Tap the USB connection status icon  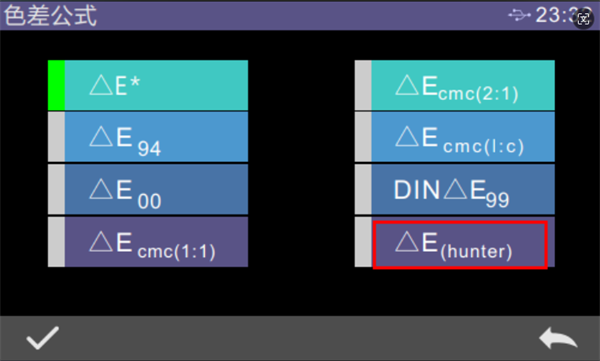(519, 15)
